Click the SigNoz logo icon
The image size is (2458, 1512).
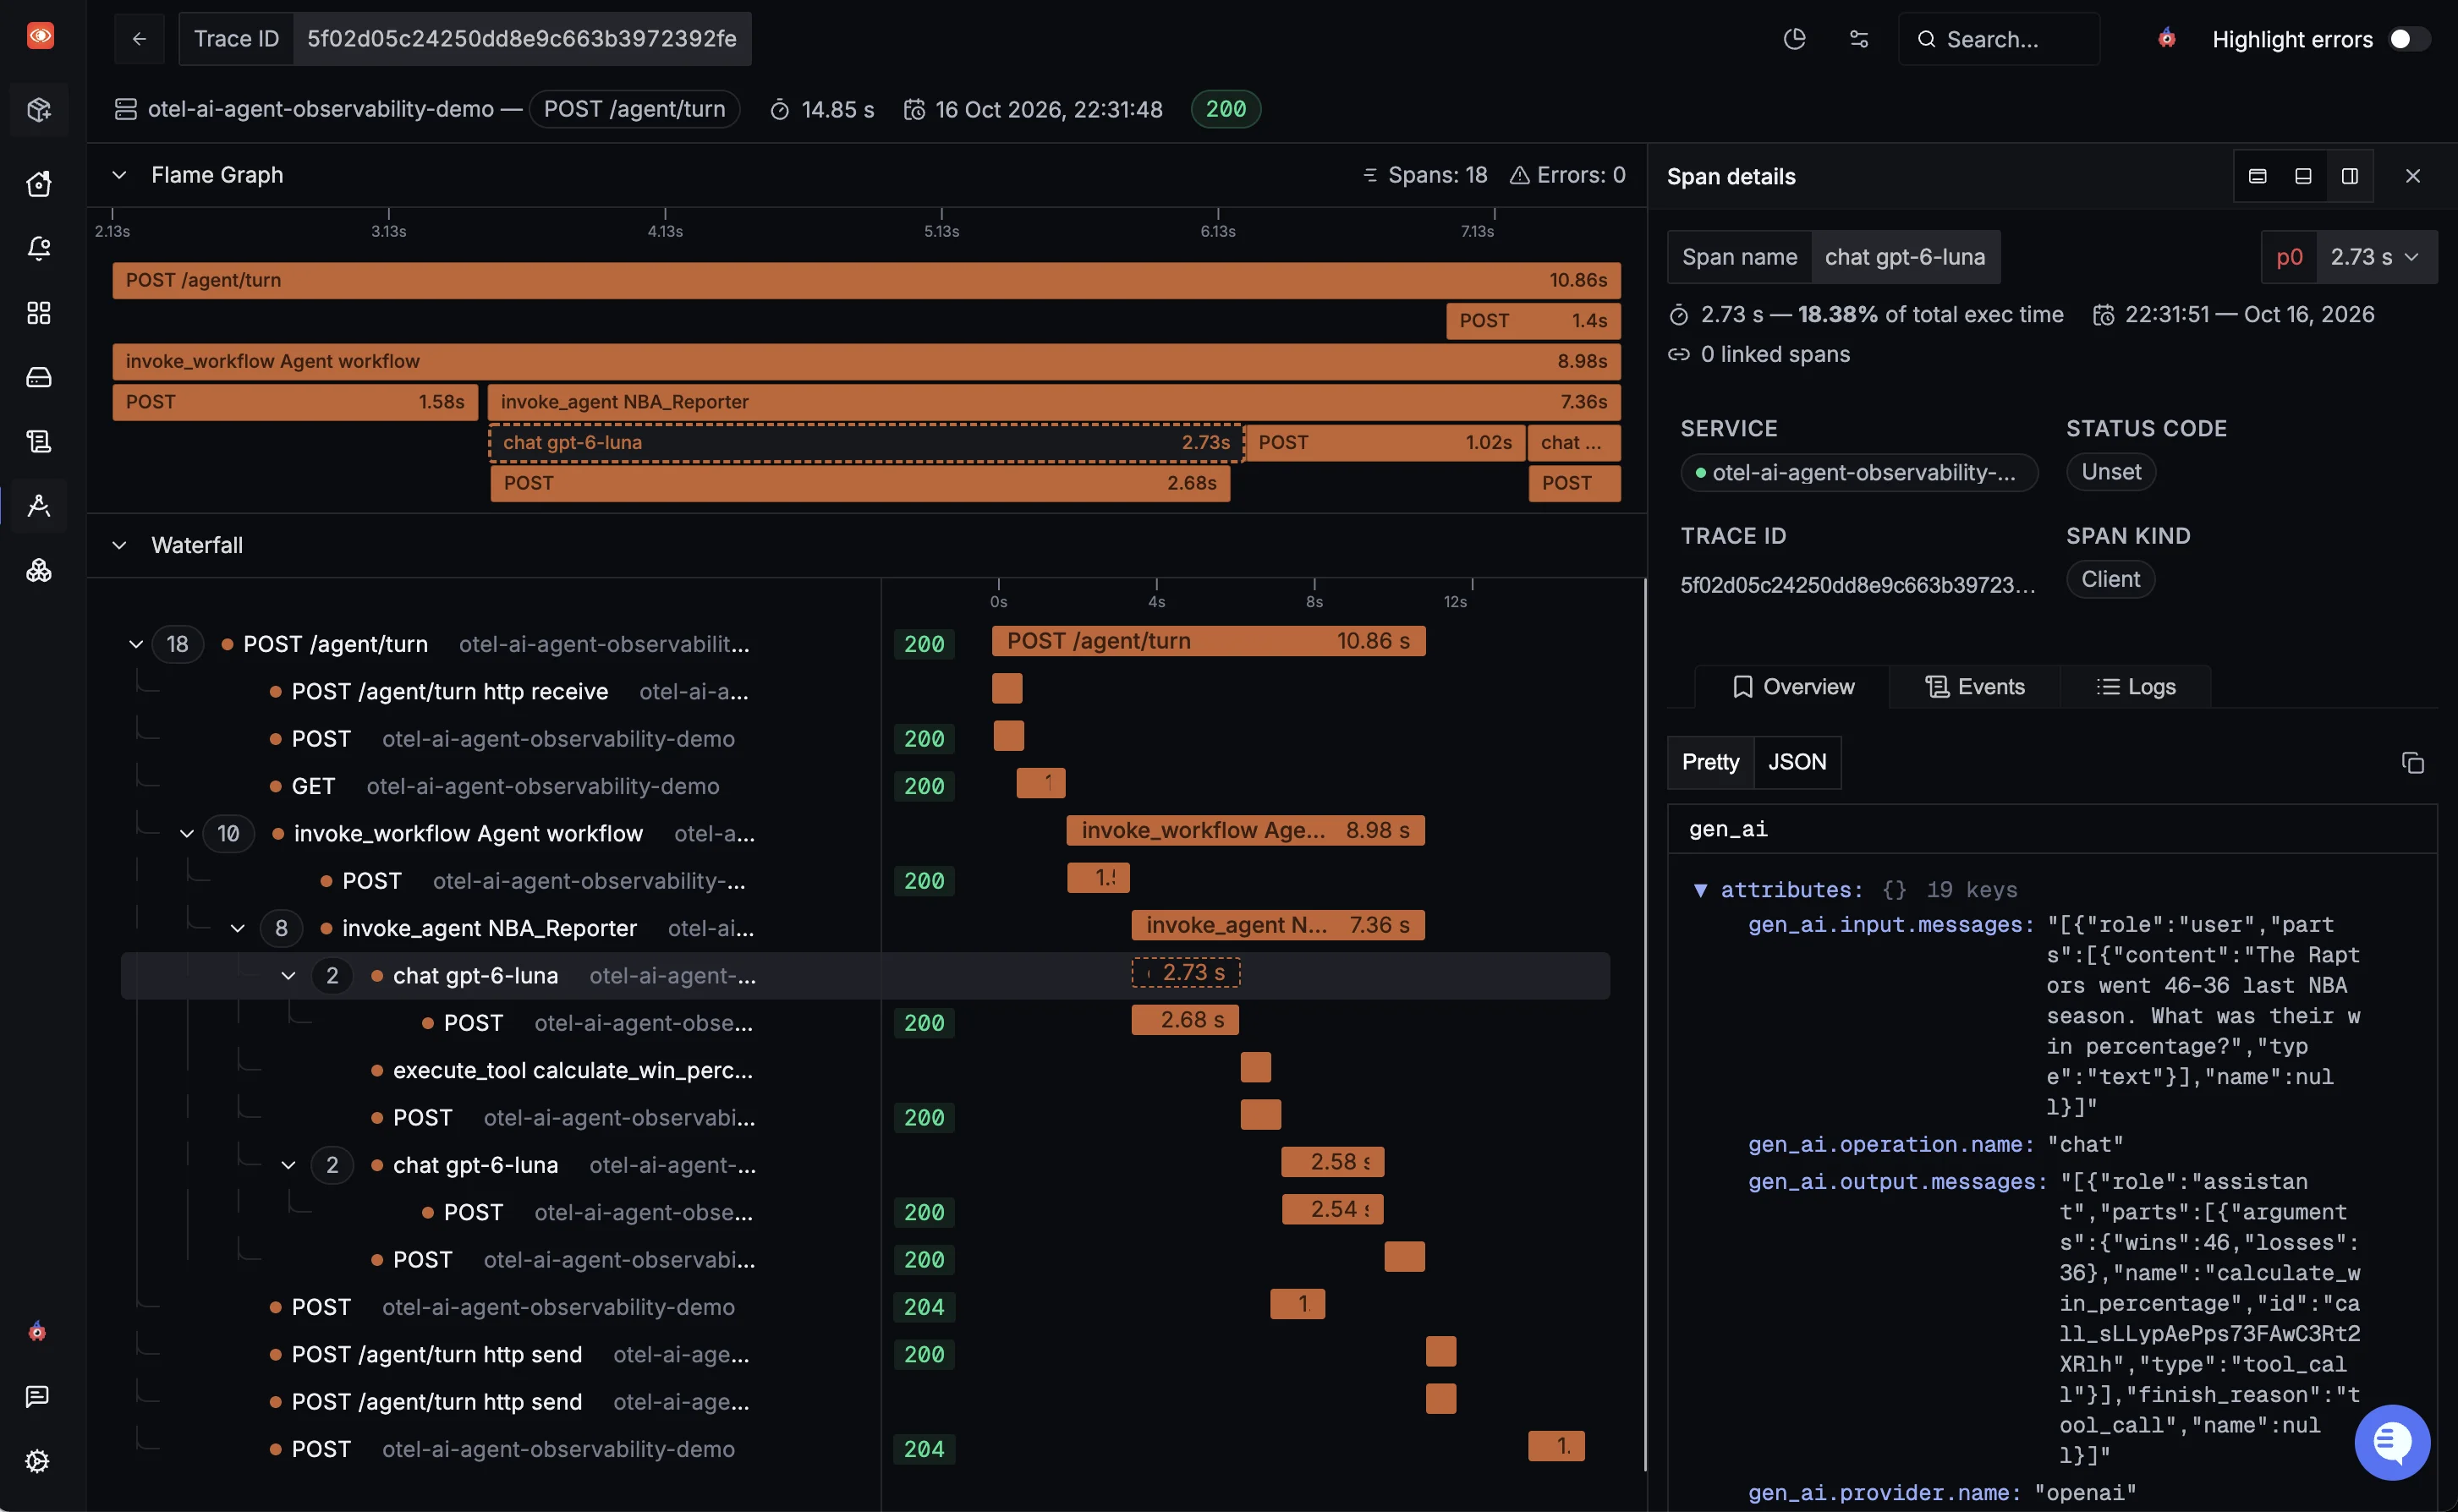(40, 36)
